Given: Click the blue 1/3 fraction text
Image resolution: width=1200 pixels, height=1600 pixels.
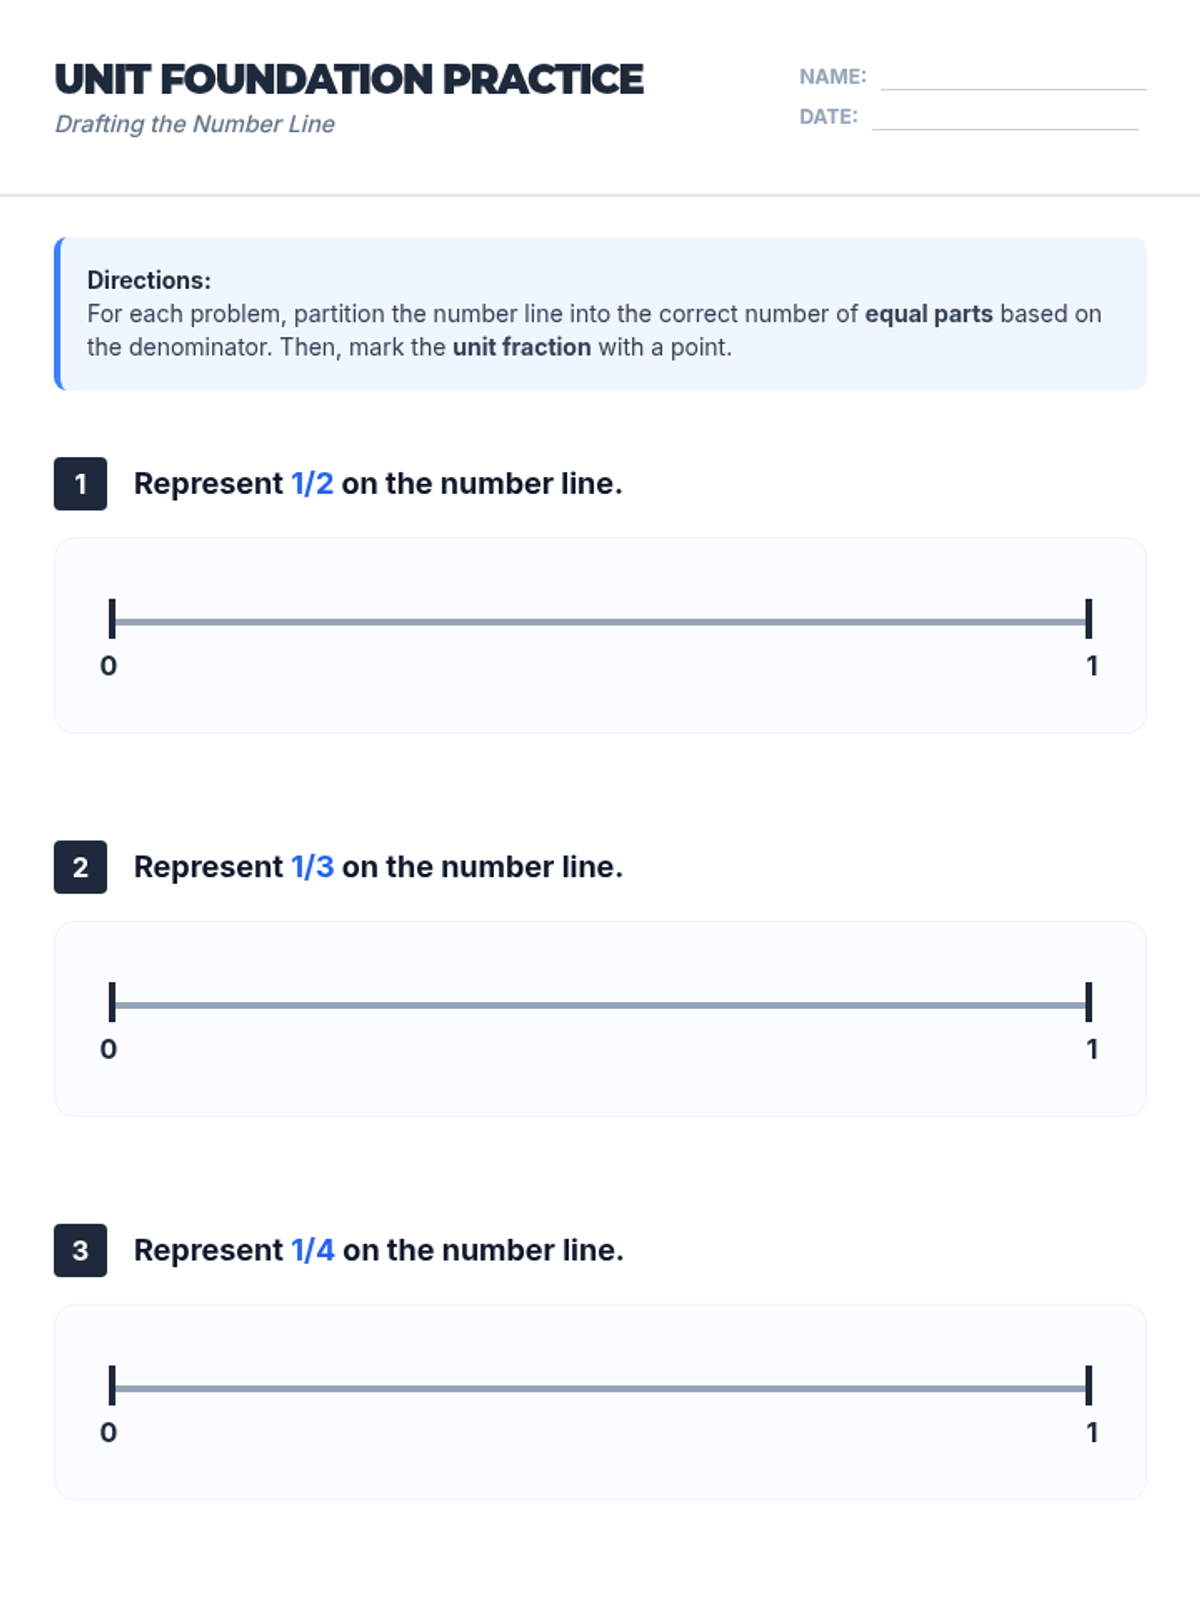Looking at the screenshot, I should [312, 867].
